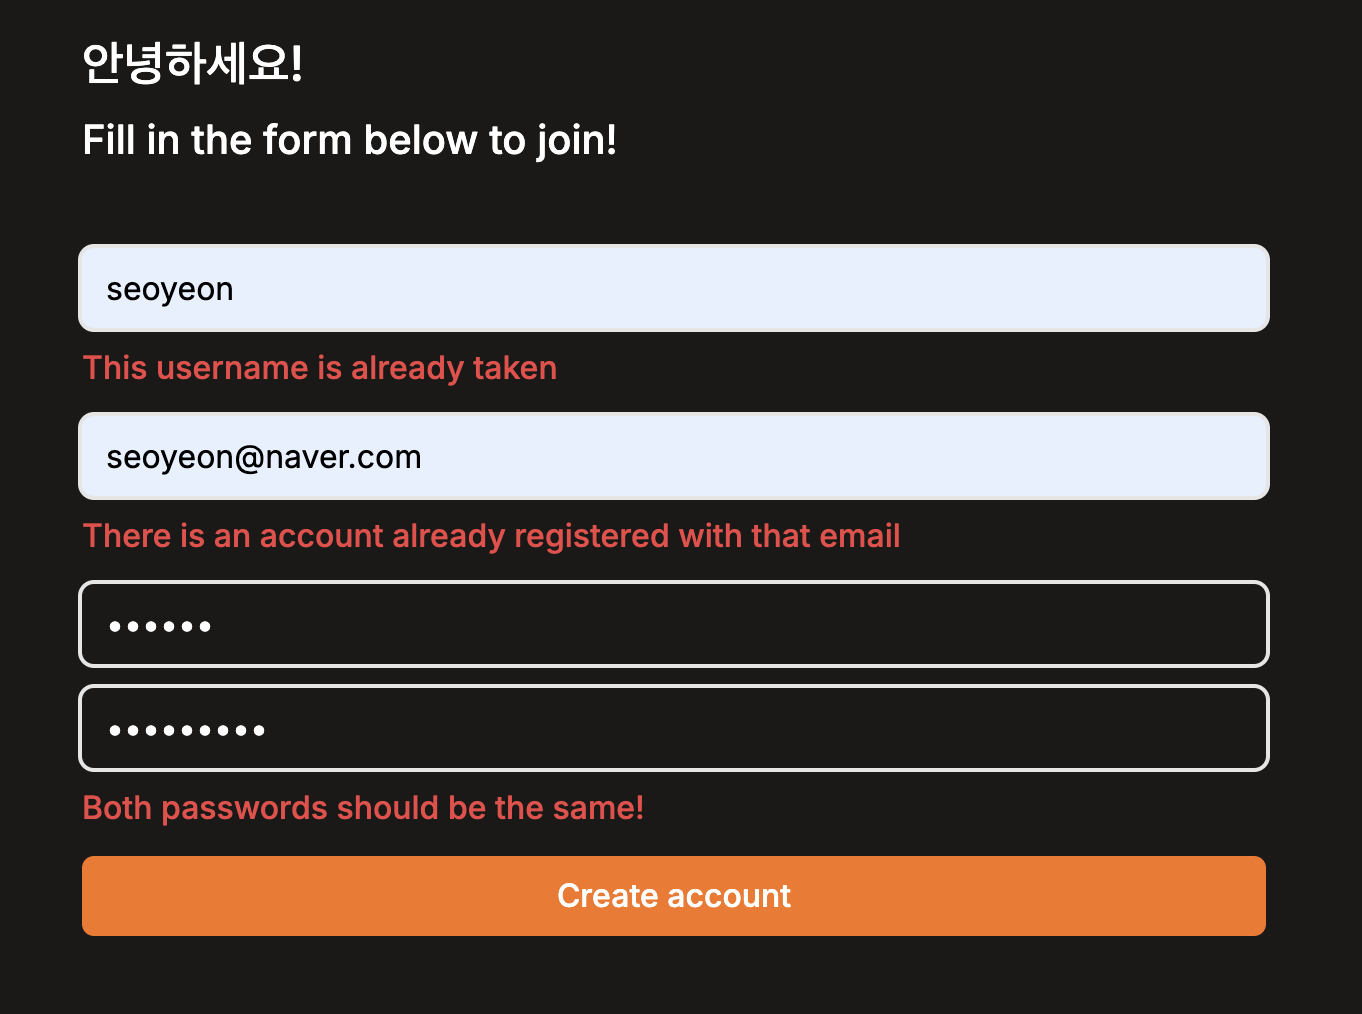Place cursor after 'seoyeon' text in username box
Image resolution: width=1362 pixels, height=1014 pixels.
tap(236, 289)
